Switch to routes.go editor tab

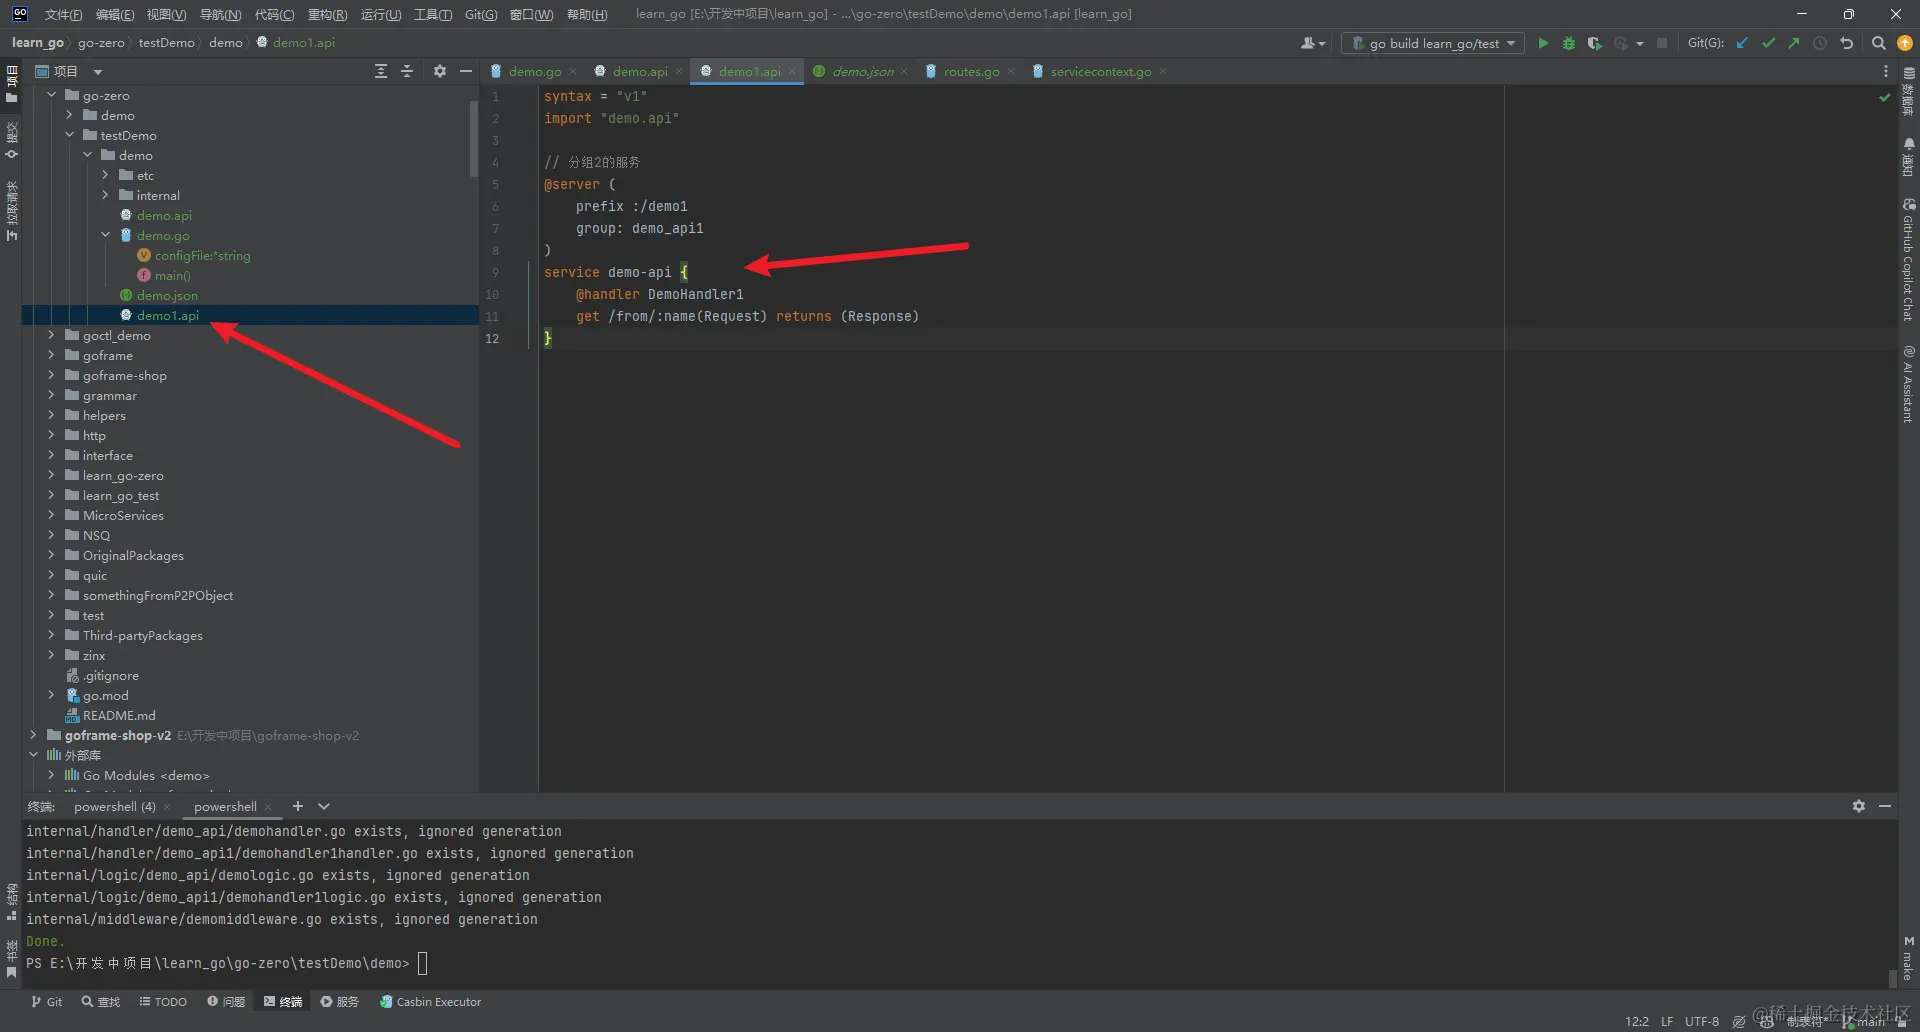pos(971,71)
